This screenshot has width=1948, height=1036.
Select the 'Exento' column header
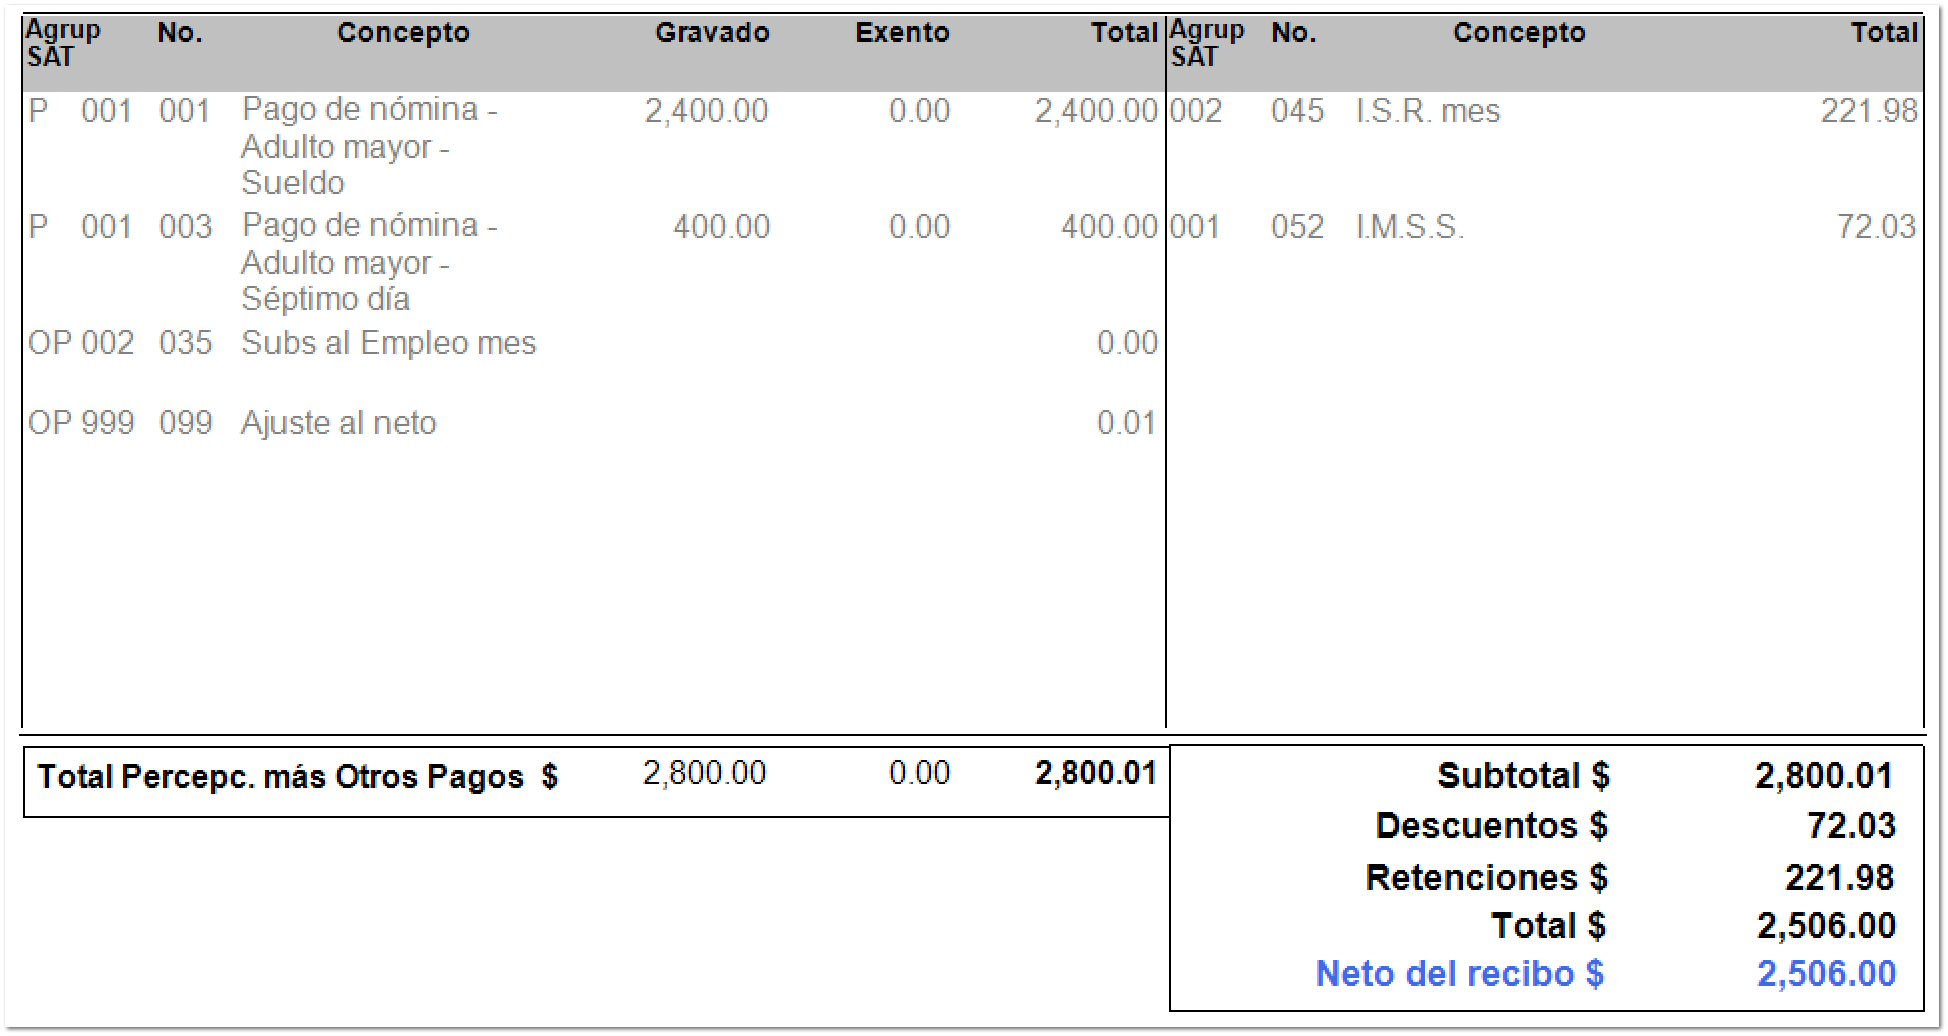[x=902, y=33]
